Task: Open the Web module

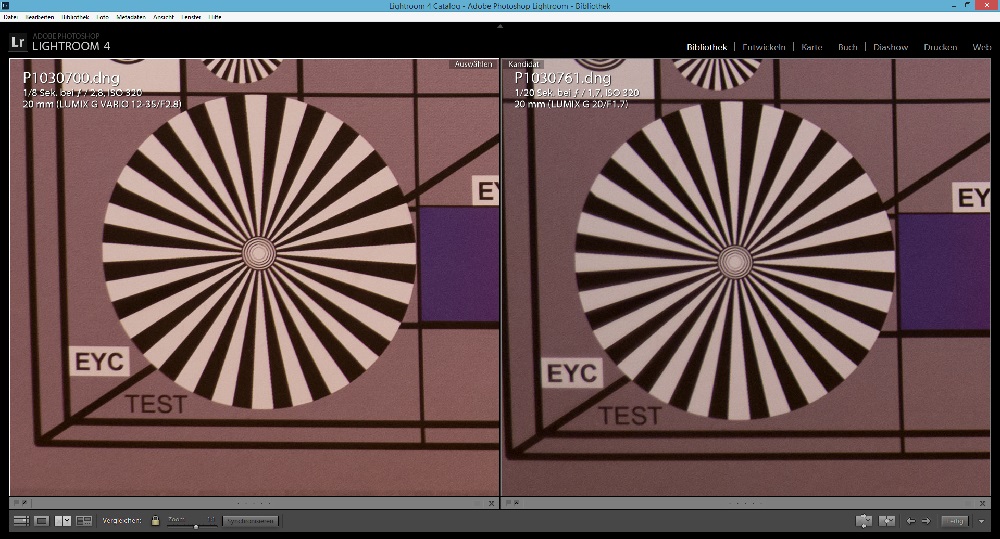Action: pyautogui.click(x=982, y=47)
